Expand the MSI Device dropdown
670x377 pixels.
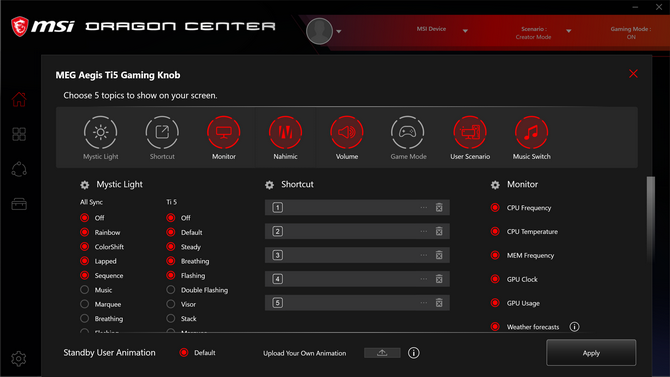465,31
